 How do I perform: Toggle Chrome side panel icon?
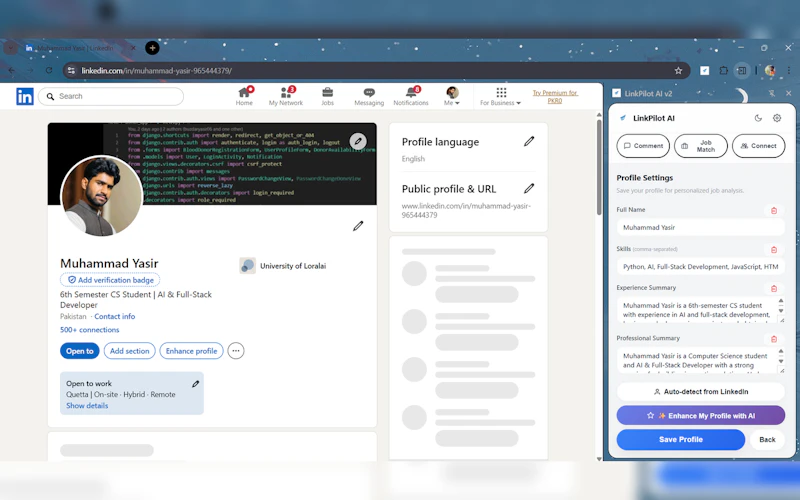coord(741,71)
